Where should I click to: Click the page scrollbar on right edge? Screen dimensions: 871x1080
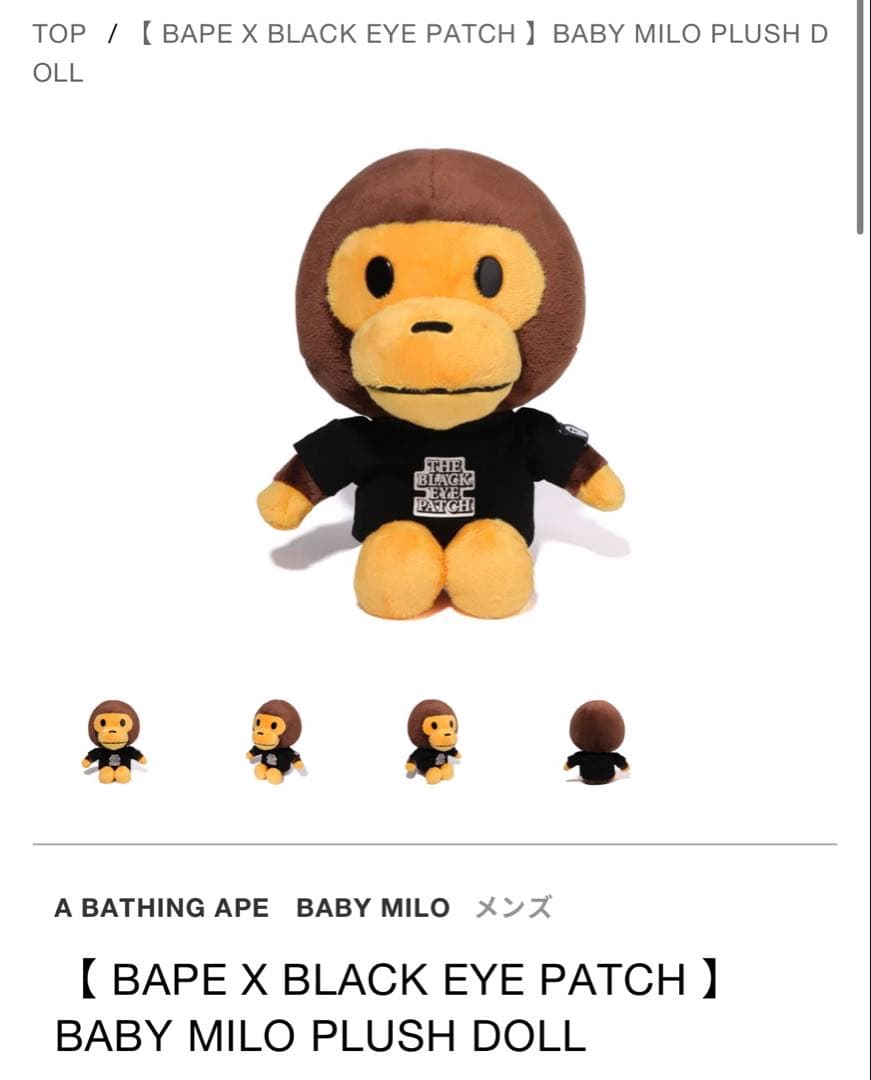coord(860,117)
